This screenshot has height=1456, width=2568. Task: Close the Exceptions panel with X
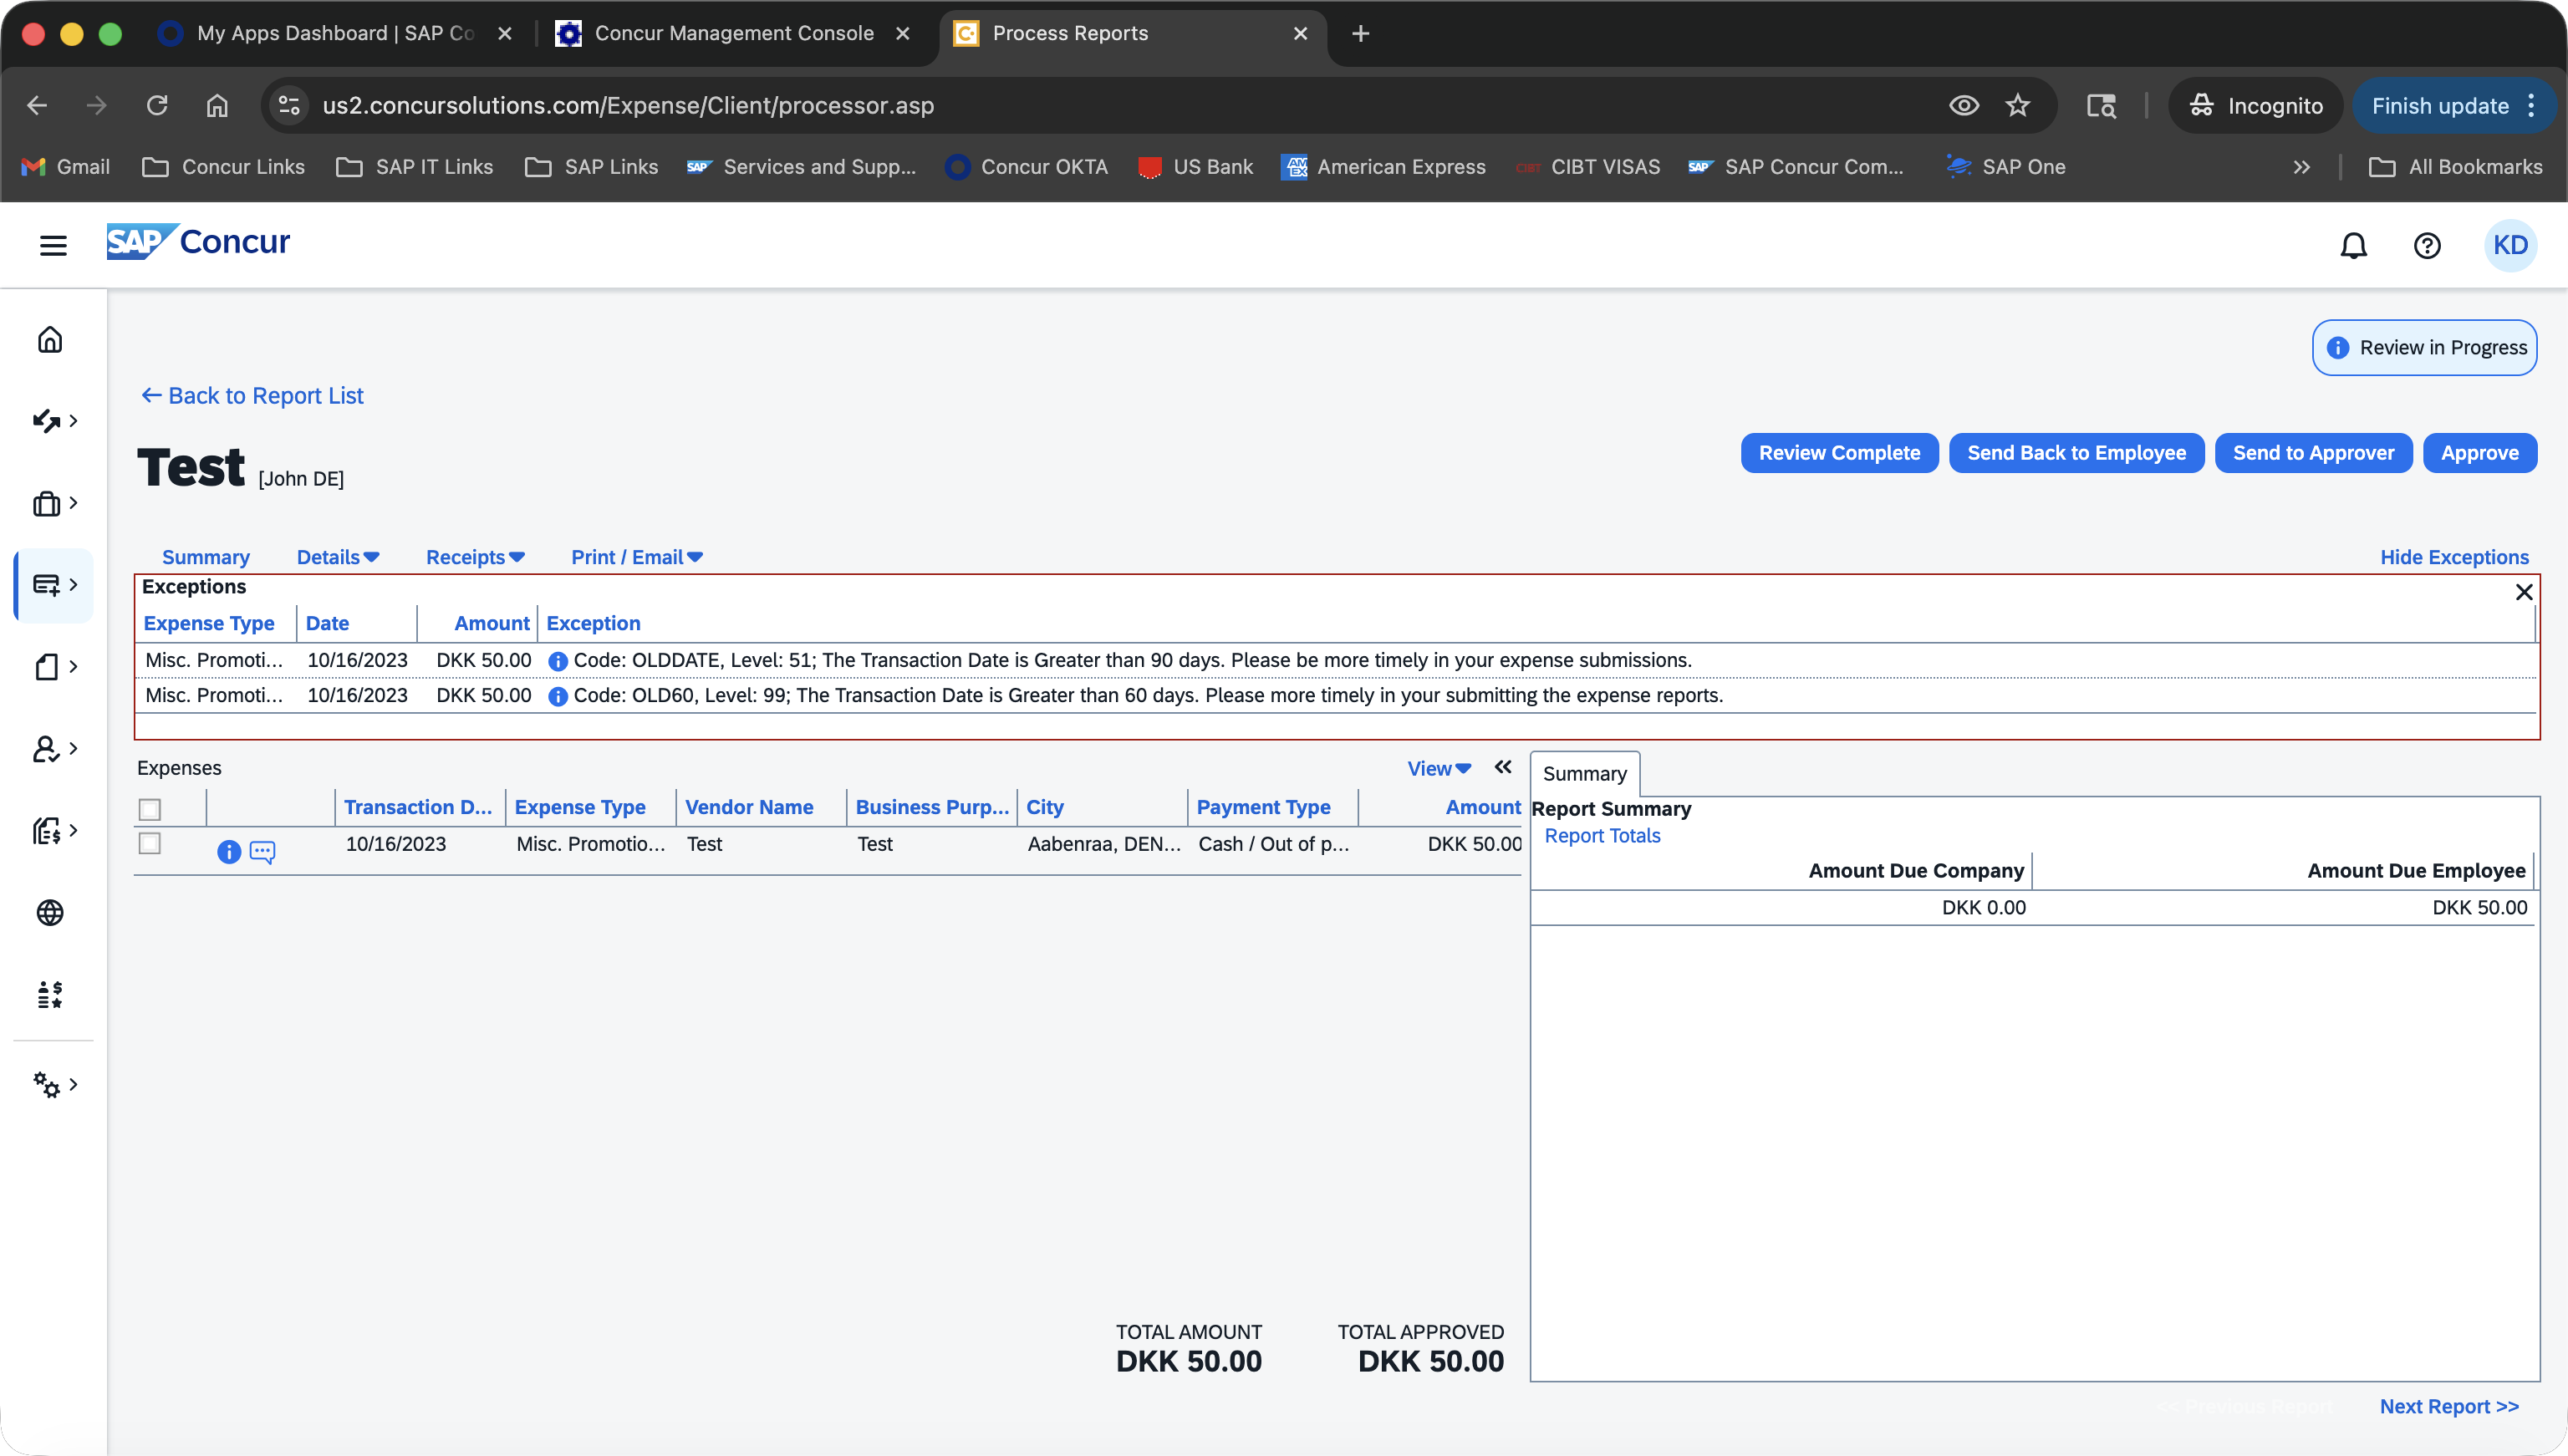2523,592
